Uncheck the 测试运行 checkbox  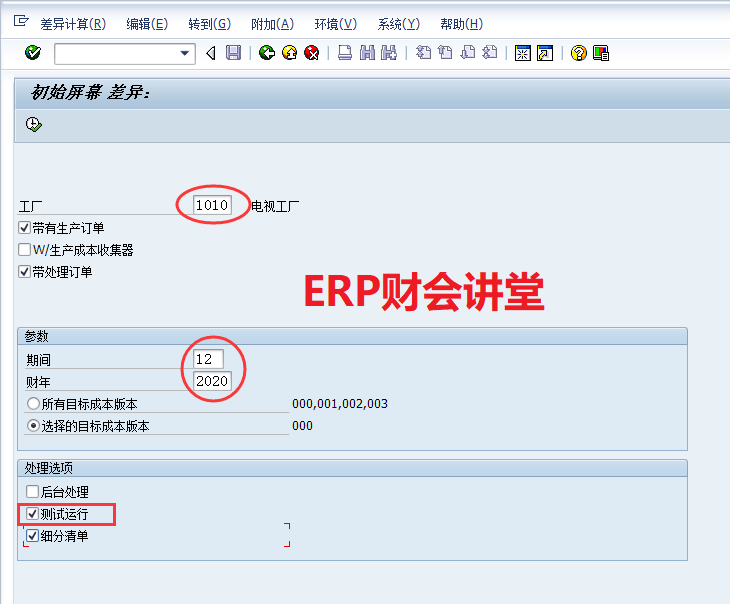33,514
